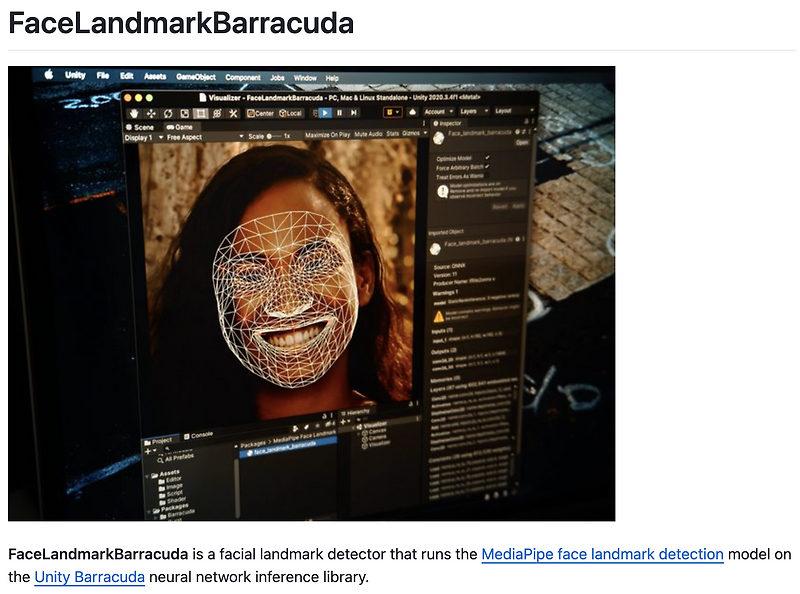This screenshot has width=800, height=594.
Task: Adjust the Scale slider in the Game view
Action: 271,136
